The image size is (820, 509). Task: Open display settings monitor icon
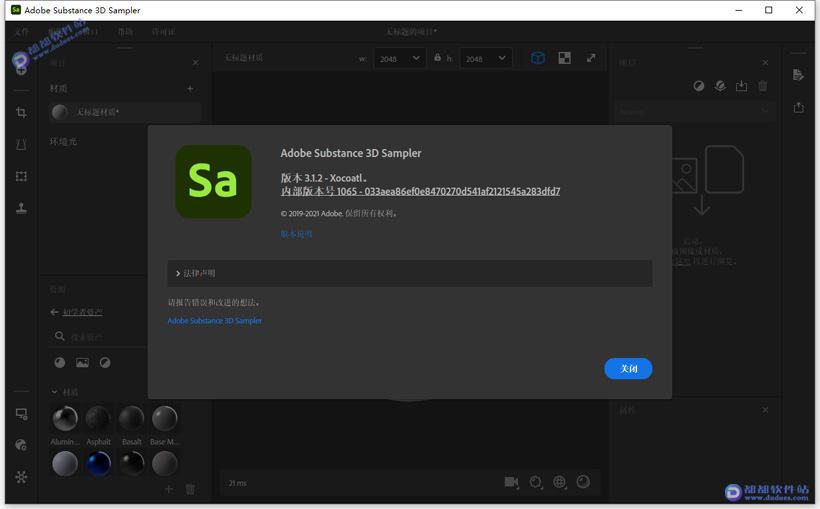[x=21, y=414]
